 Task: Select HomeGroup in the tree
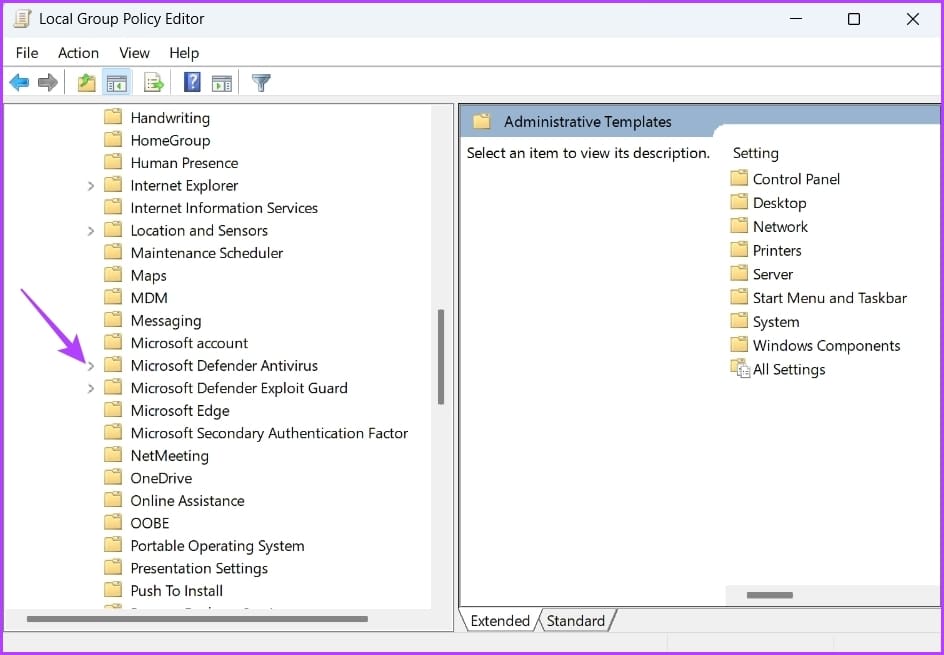(x=170, y=140)
